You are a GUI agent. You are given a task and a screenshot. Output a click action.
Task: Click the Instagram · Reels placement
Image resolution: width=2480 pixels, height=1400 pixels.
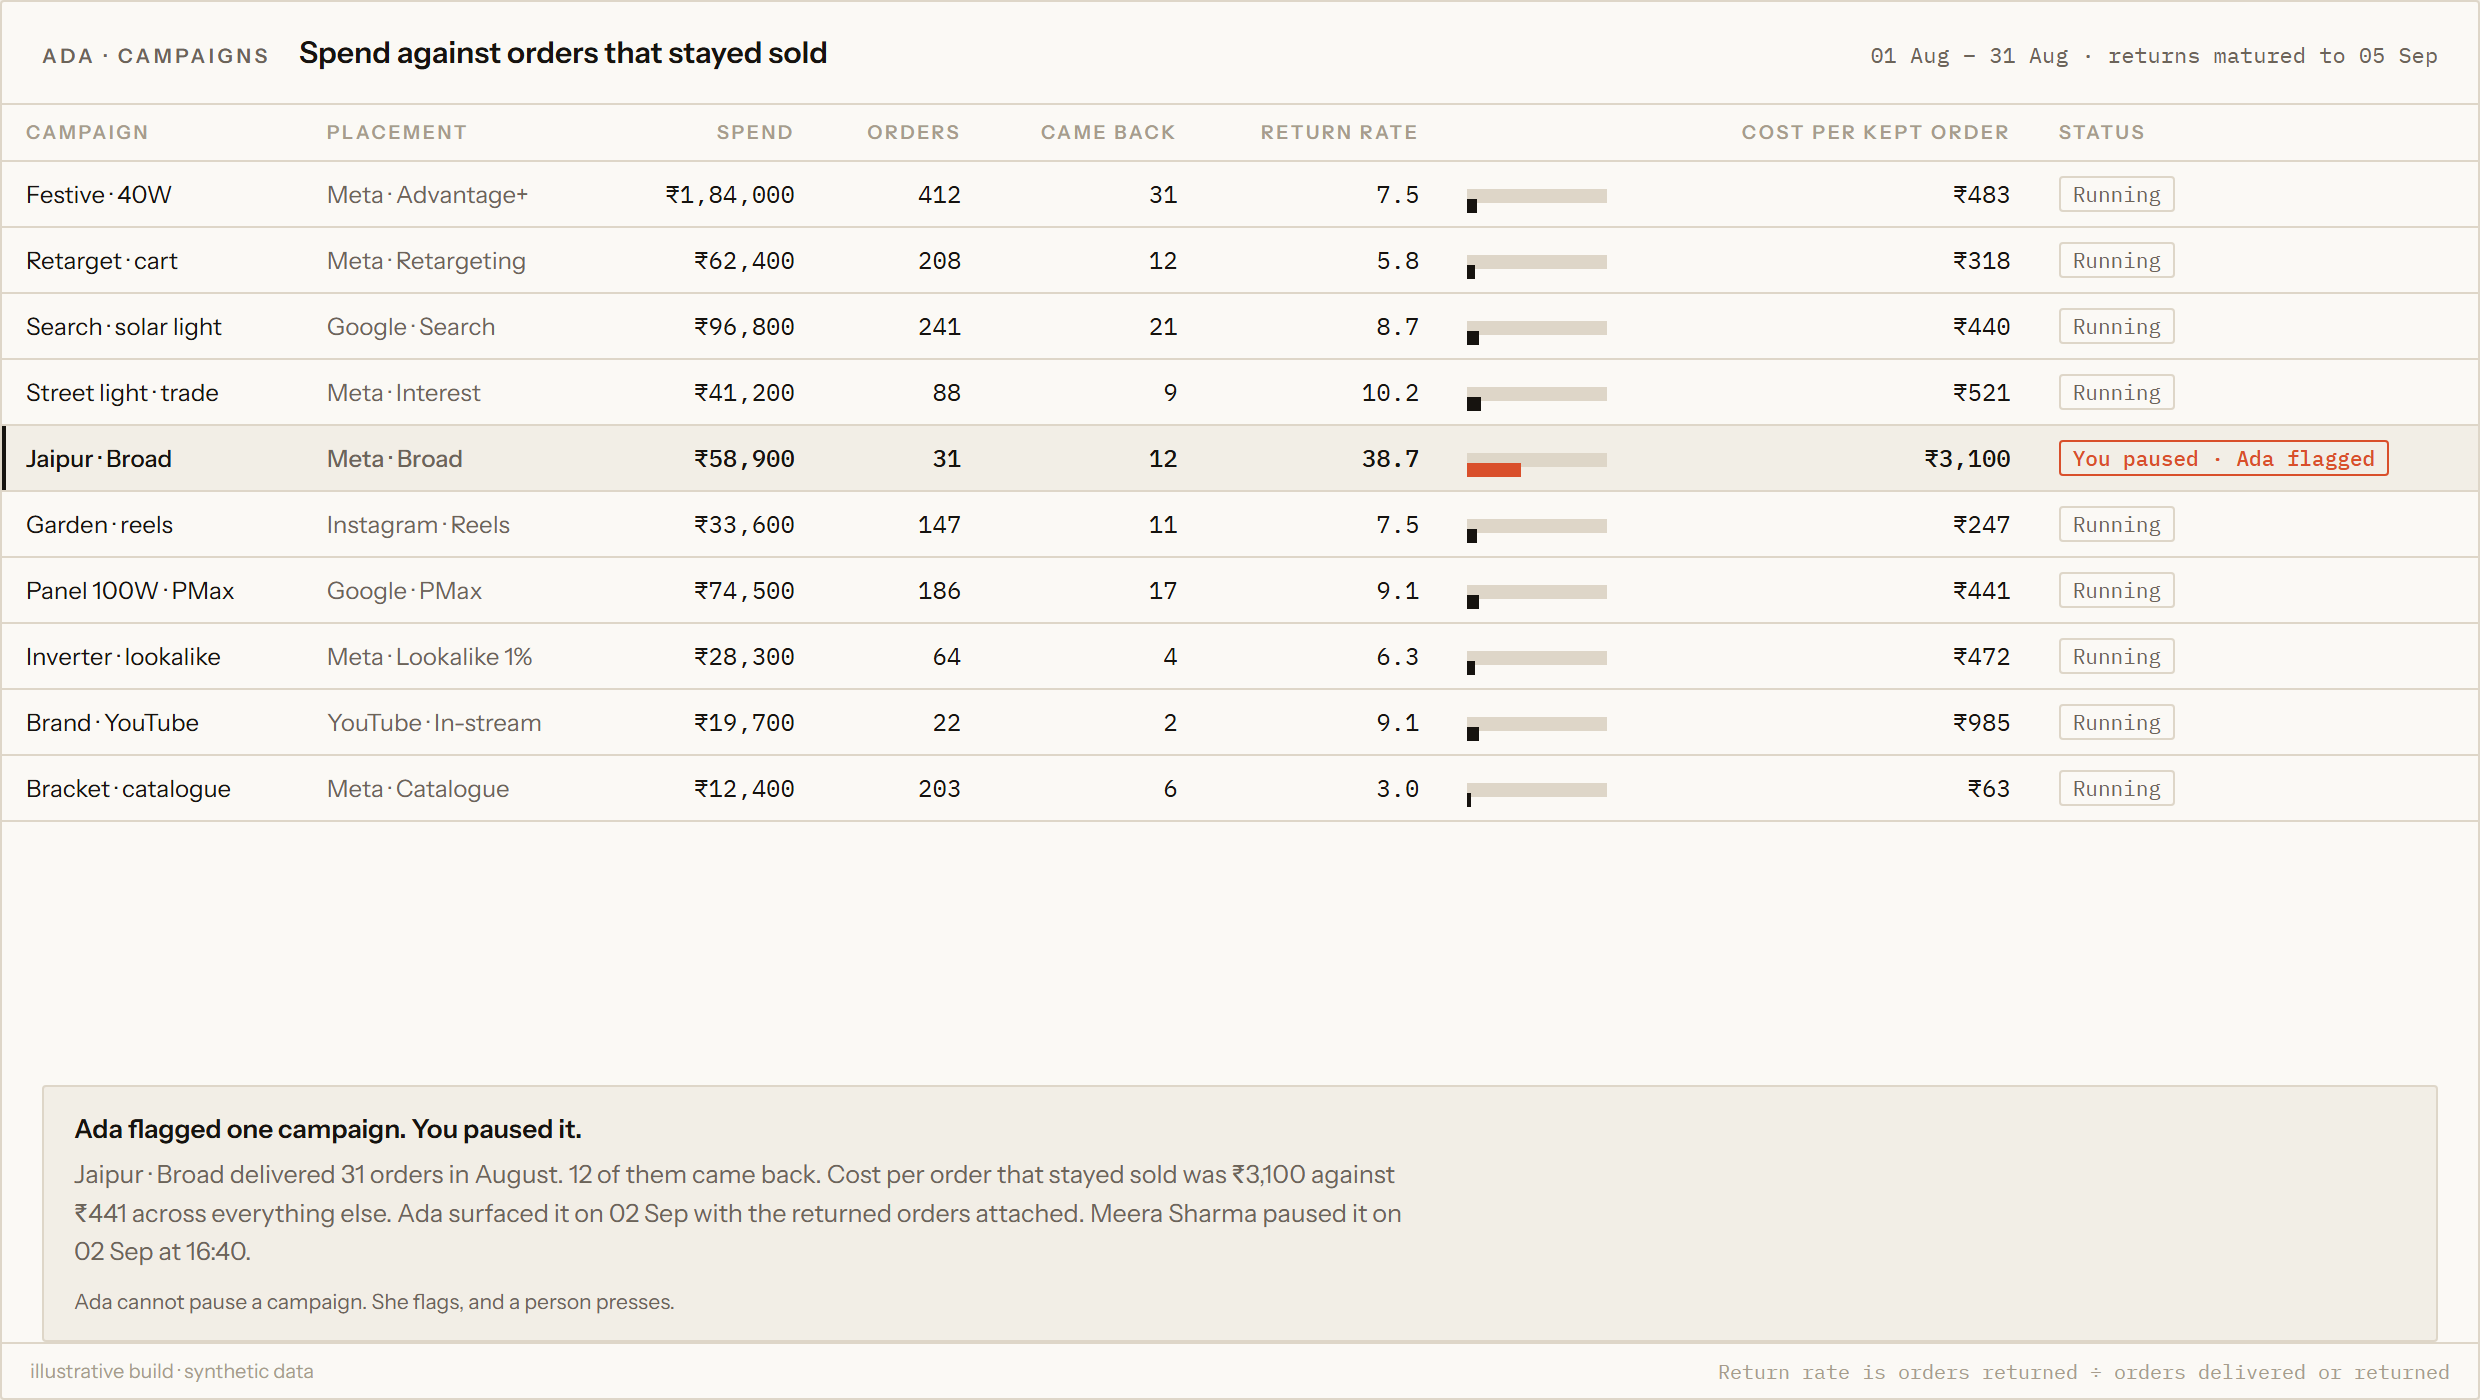[418, 525]
